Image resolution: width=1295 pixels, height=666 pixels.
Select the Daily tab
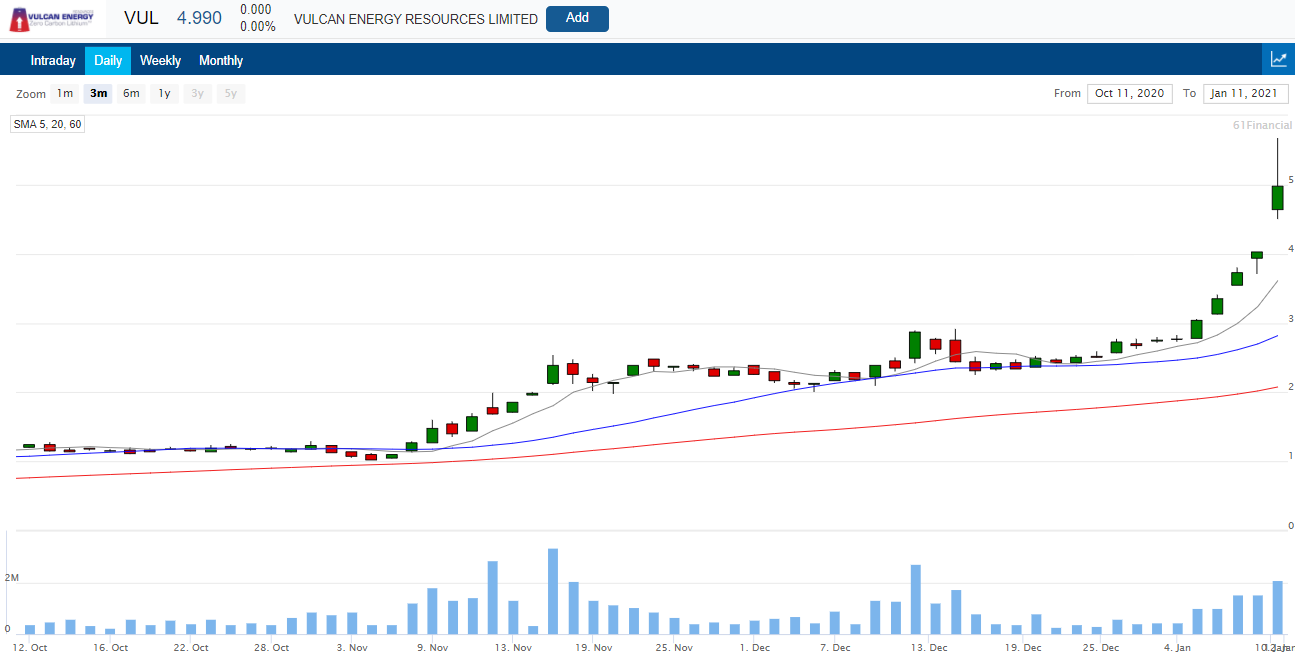pos(108,60)
